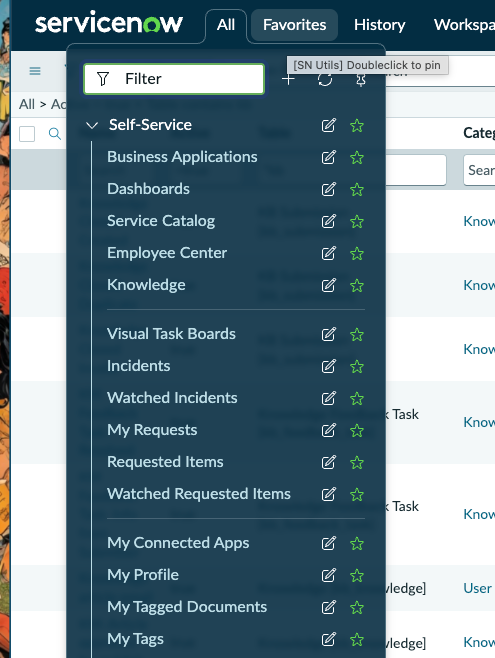Edit the My Tags module
The image size is (495, 658).
(x=328, y=640)
